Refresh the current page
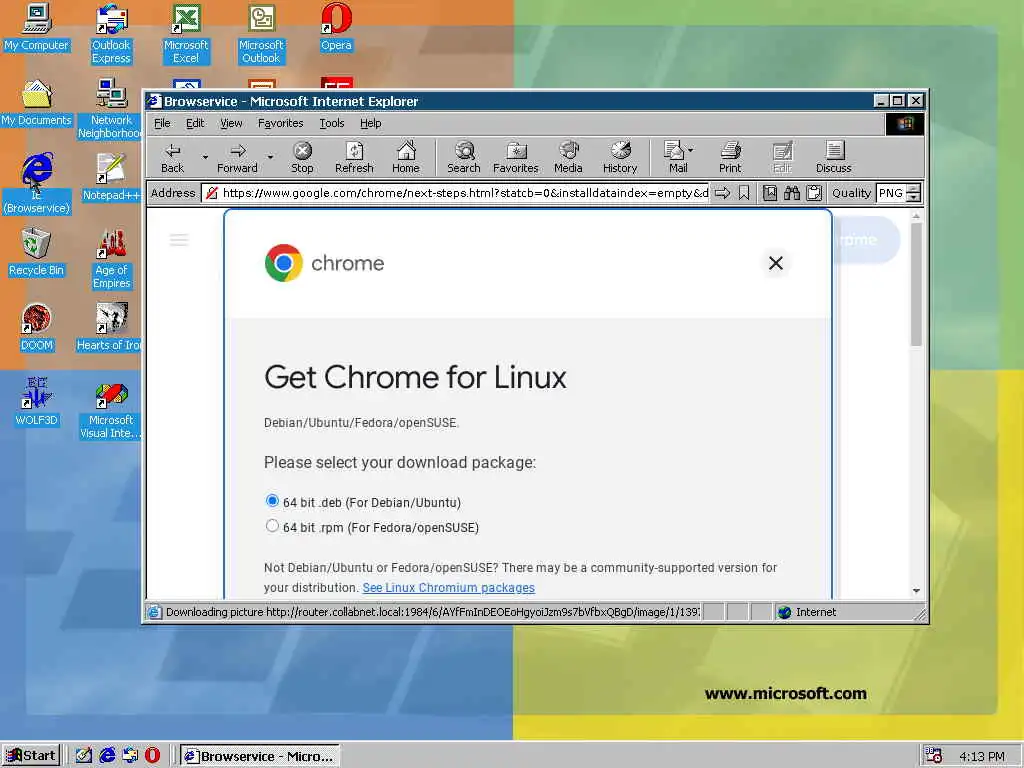The image size is (1024, 768). click(x=354, y=157)
